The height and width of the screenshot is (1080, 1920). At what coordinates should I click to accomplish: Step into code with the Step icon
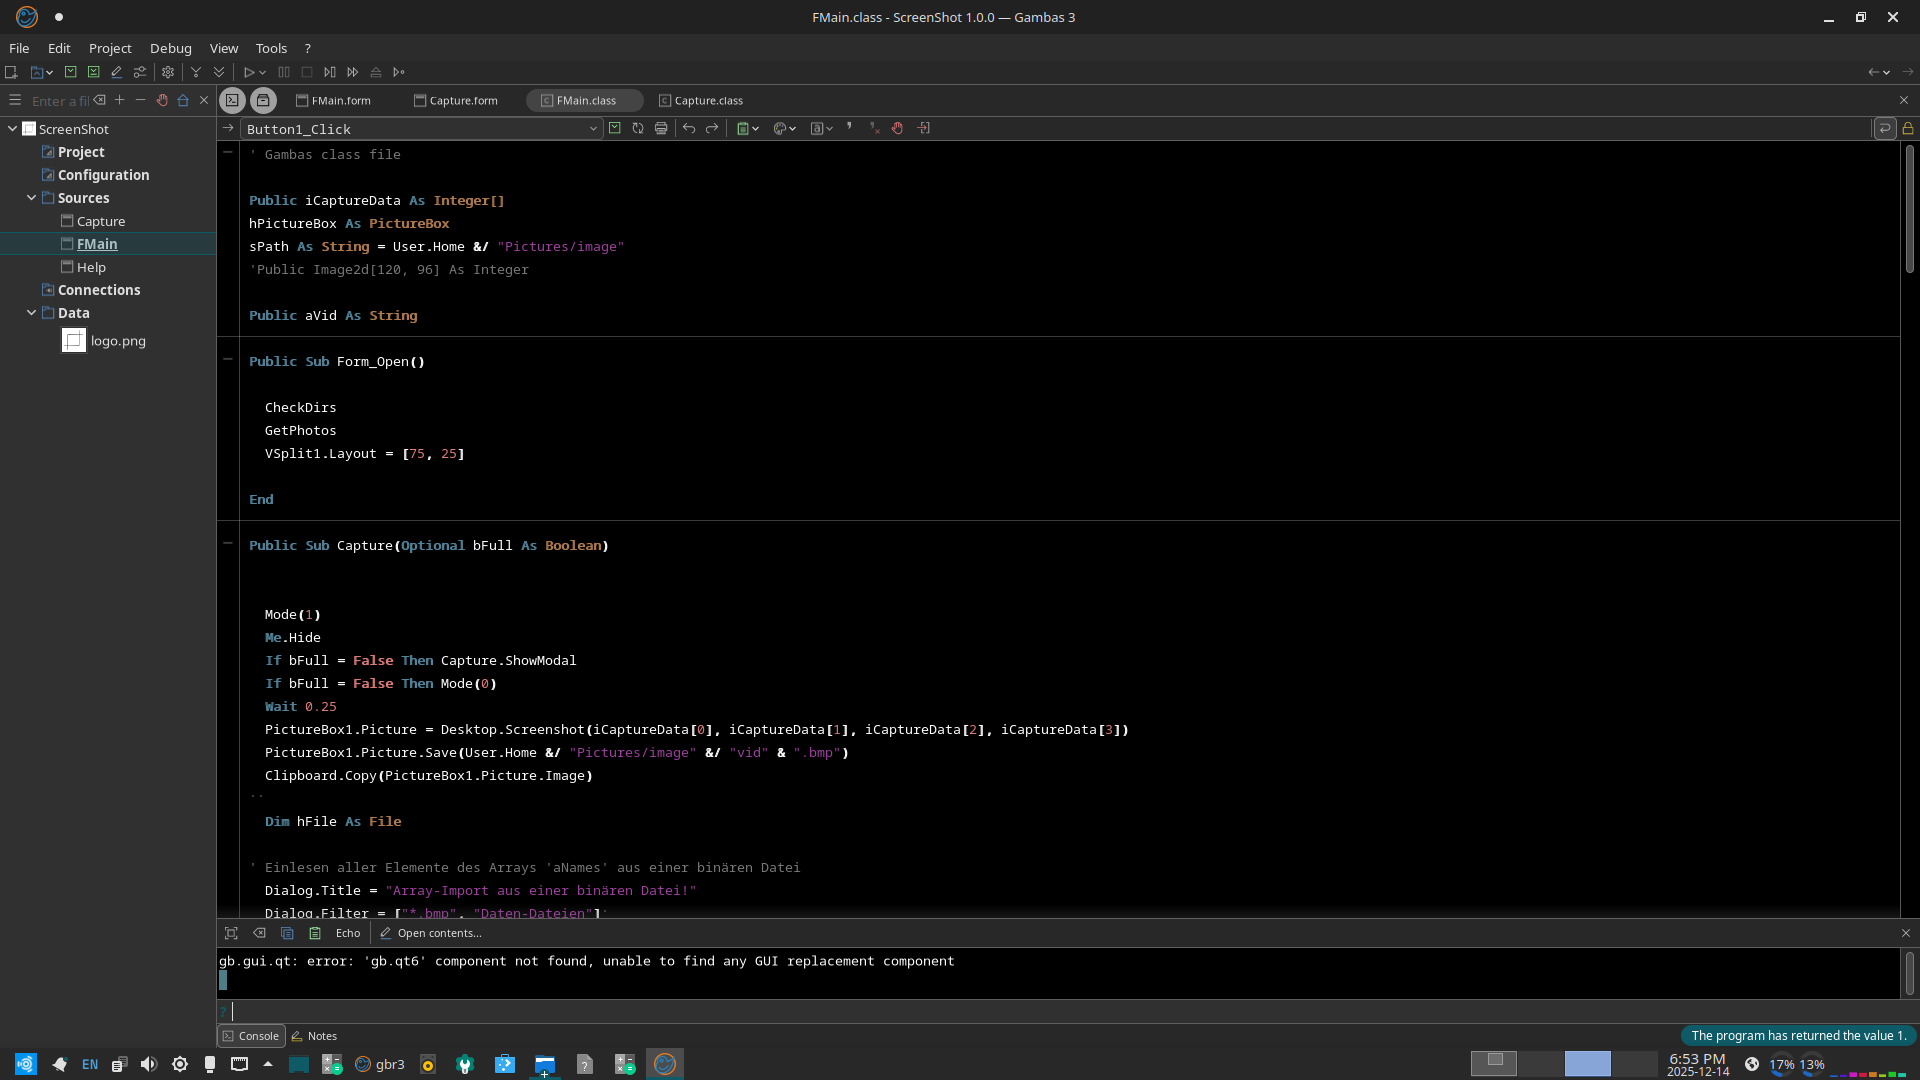pos(330,72)
